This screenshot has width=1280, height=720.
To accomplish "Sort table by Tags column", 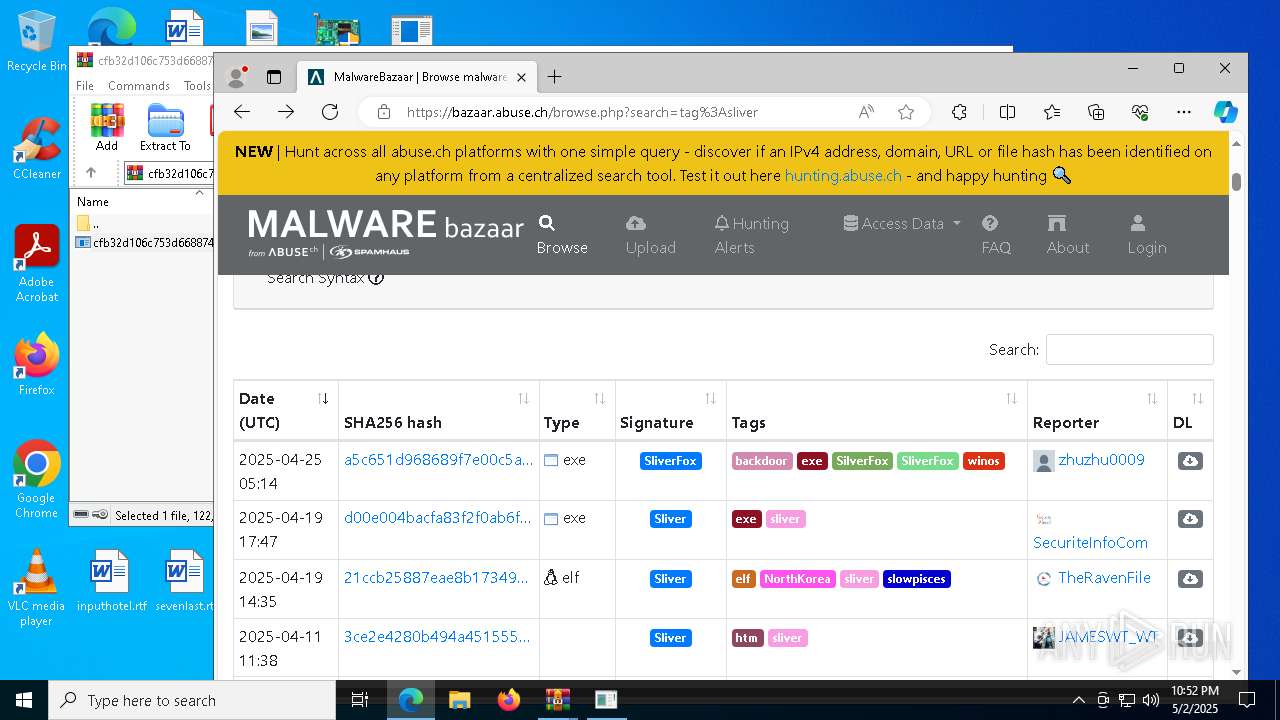I will coord(876,410).
